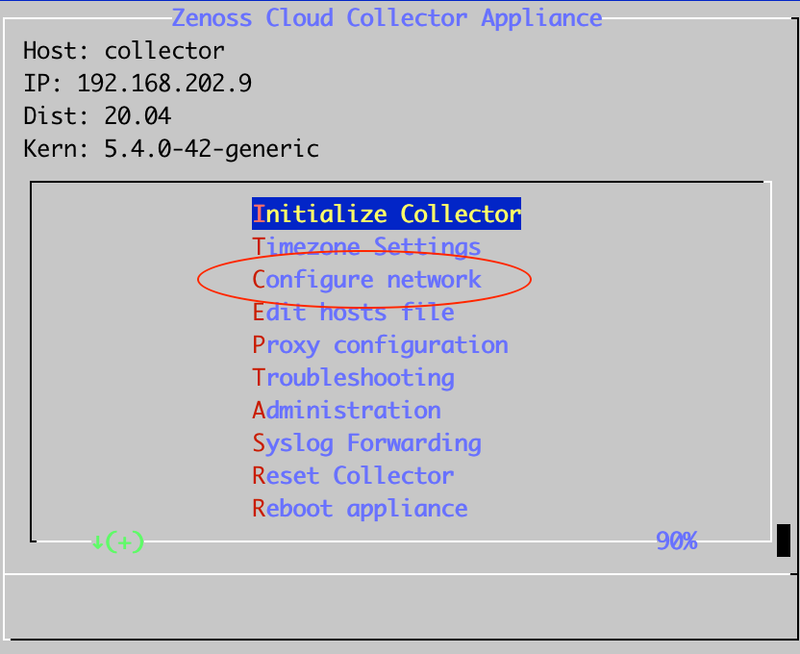Screen dimensions: 800x654
Task: Select Syslog Forwarding option
Action: (366, 443)
